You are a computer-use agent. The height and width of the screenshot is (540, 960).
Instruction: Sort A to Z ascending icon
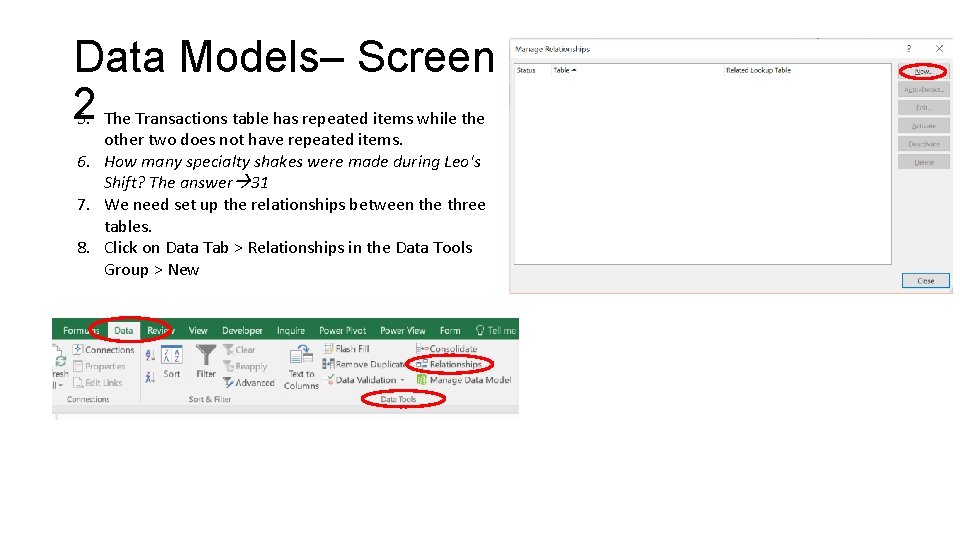tap(150, 354)
